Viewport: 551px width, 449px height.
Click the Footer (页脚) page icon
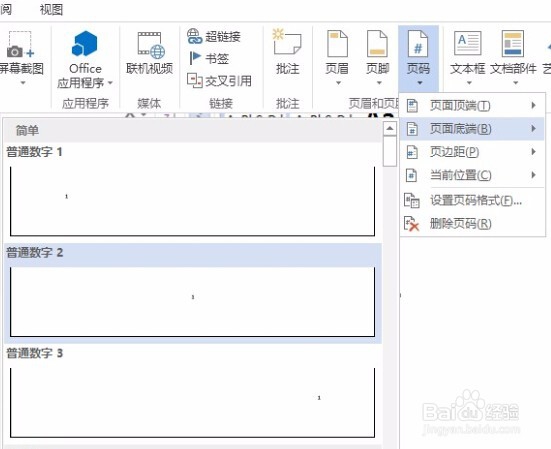(377, 44)
